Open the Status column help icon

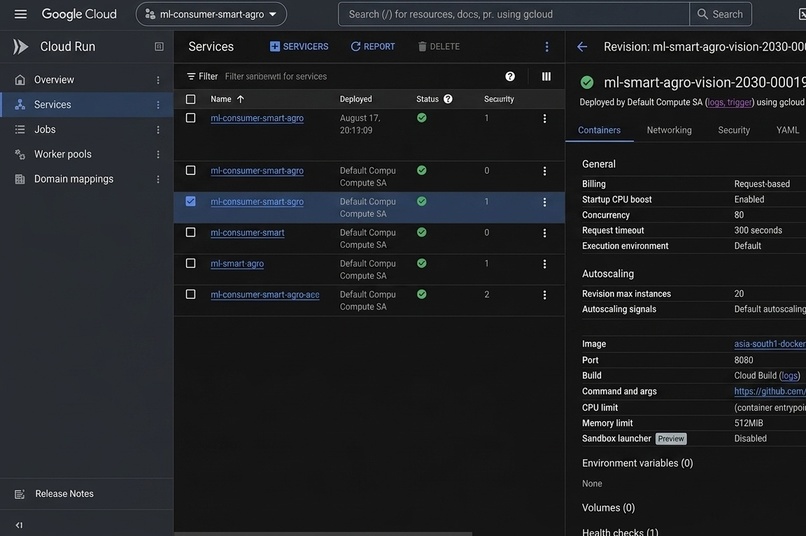click(448, 99)
